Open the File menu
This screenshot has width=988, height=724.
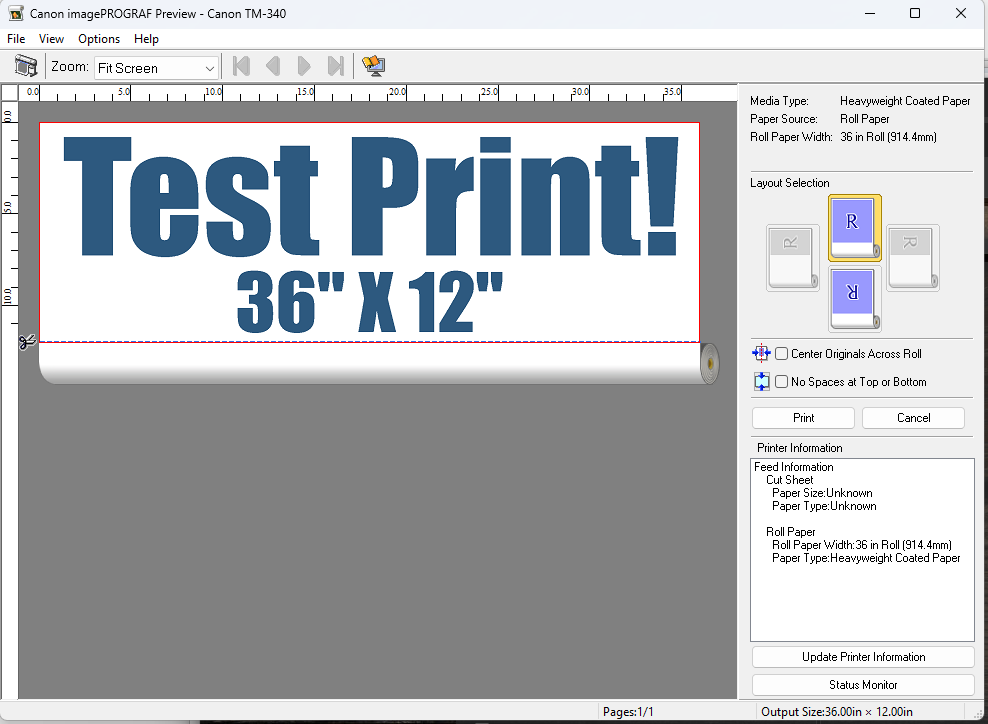pos(16,39)
